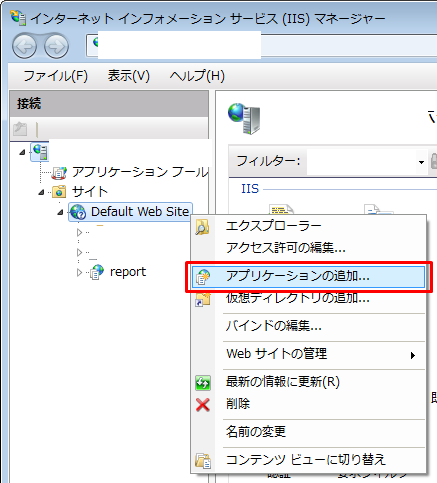Open the フィルター dropdown arrow
Viewport: 437px width, 483px height.
422,162
